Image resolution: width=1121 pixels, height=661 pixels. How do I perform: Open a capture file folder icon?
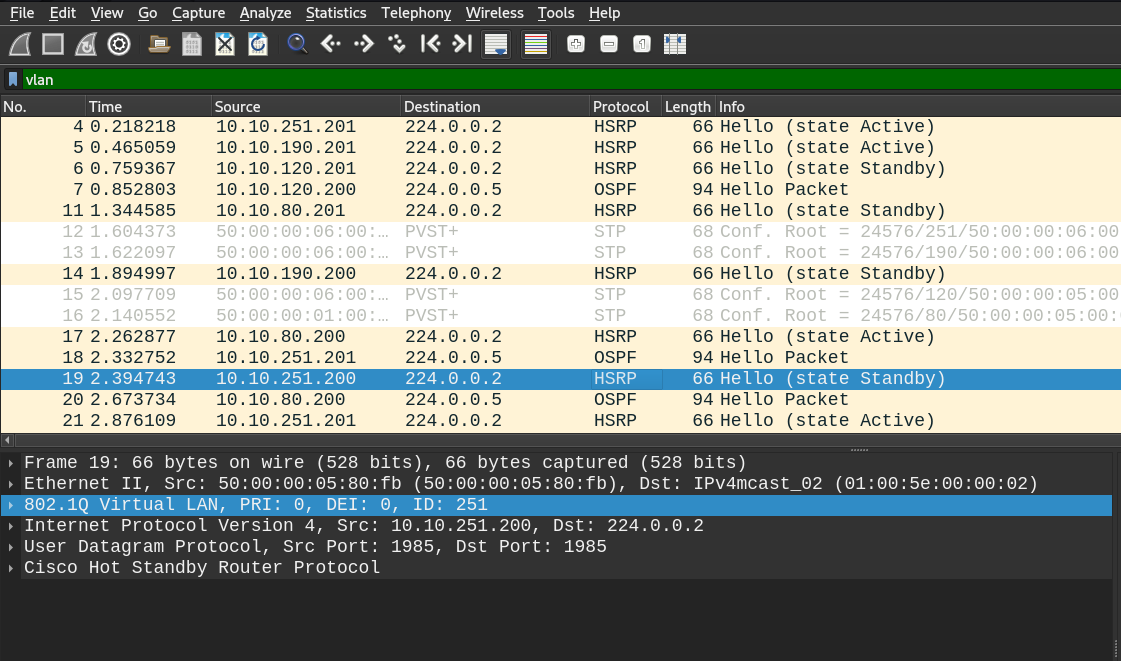(159, 44)
